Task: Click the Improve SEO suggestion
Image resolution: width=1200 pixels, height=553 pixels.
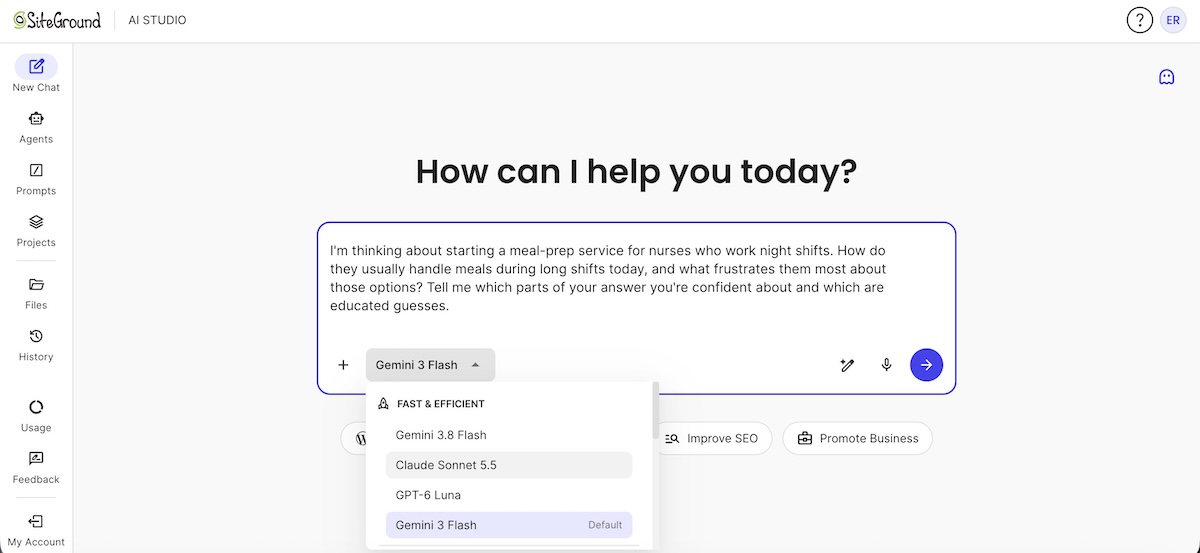Action: 712,438
